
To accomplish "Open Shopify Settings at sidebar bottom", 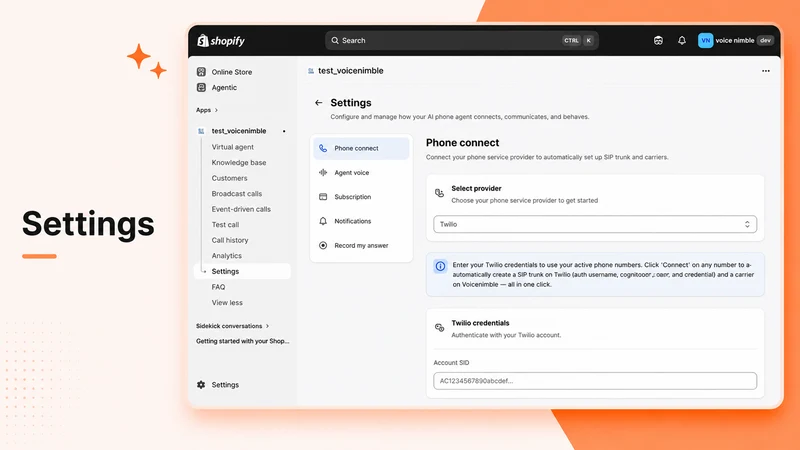I will [225, 385].
